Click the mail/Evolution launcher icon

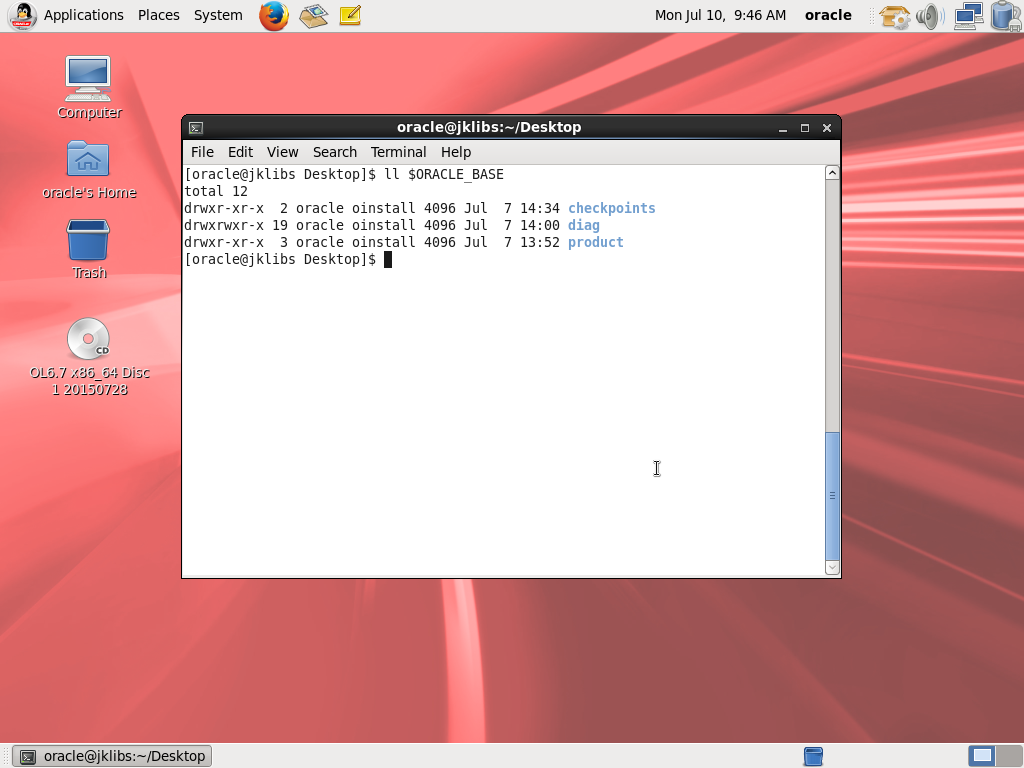(313, 15)
